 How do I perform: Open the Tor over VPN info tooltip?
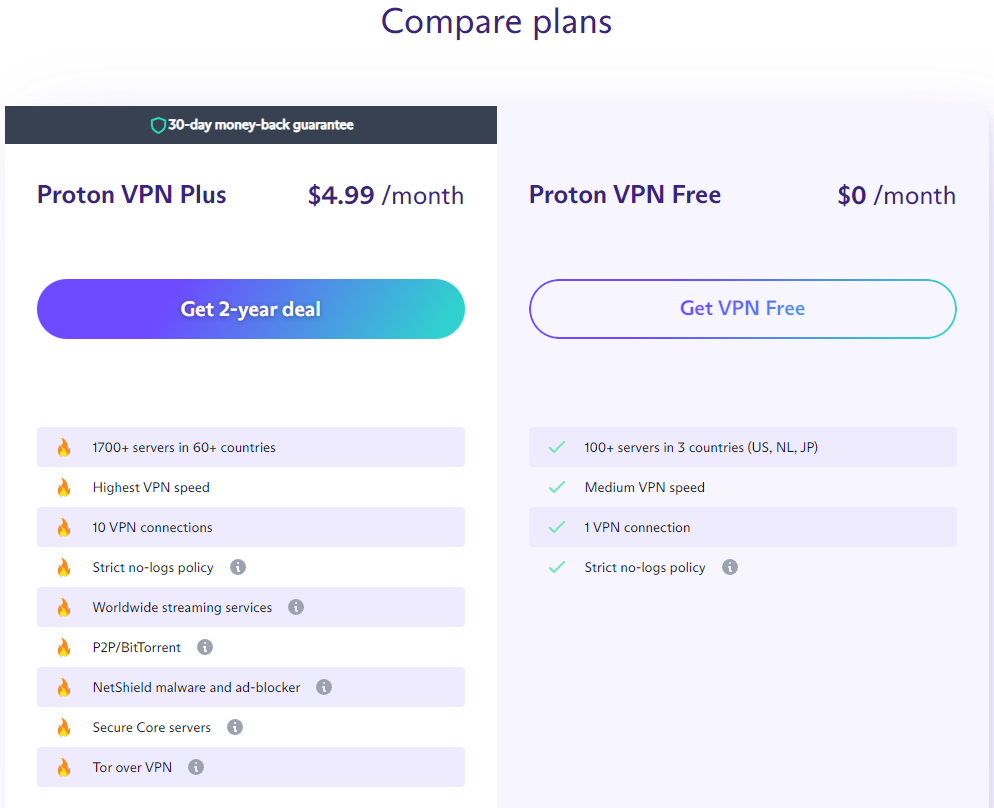click(196, 767)
